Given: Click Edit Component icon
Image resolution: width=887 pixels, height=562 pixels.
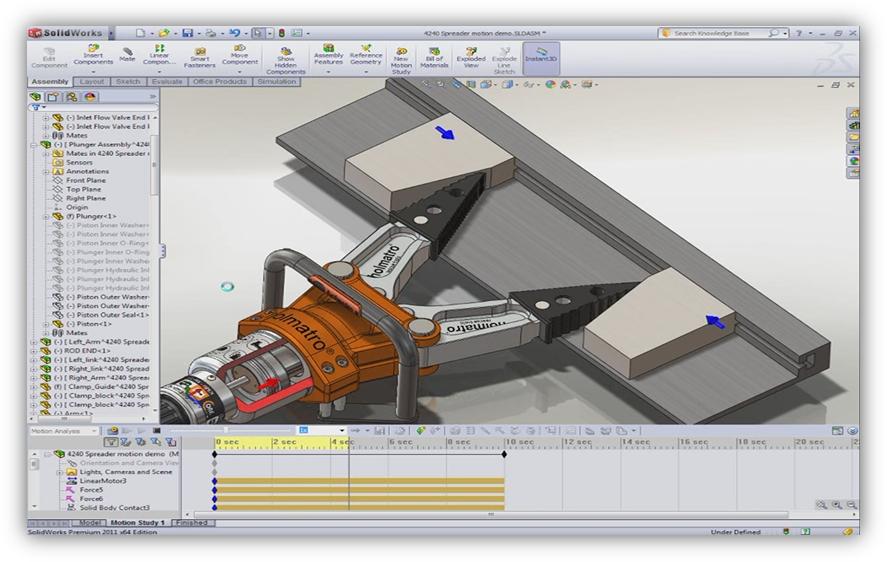Looking at the screenshot, I should [49, 58].
